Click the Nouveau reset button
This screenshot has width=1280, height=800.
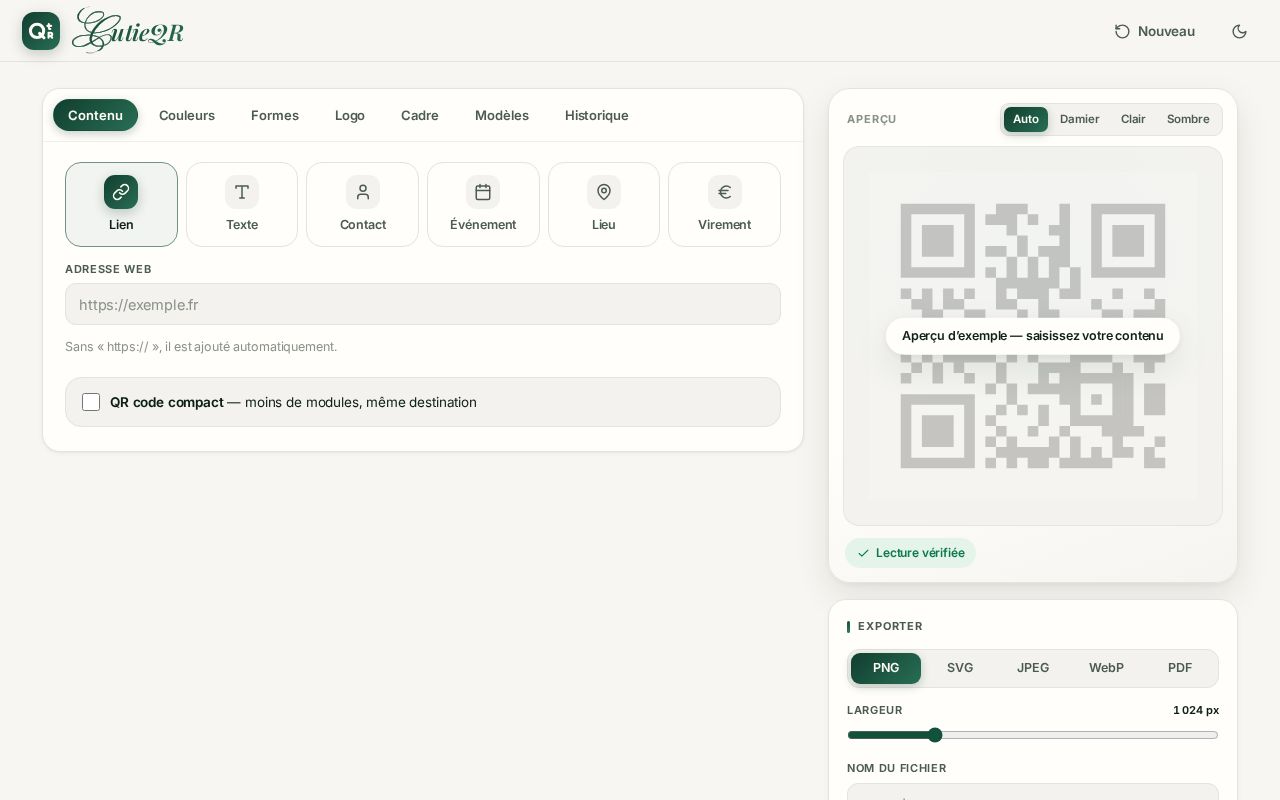coord(1155,31)
